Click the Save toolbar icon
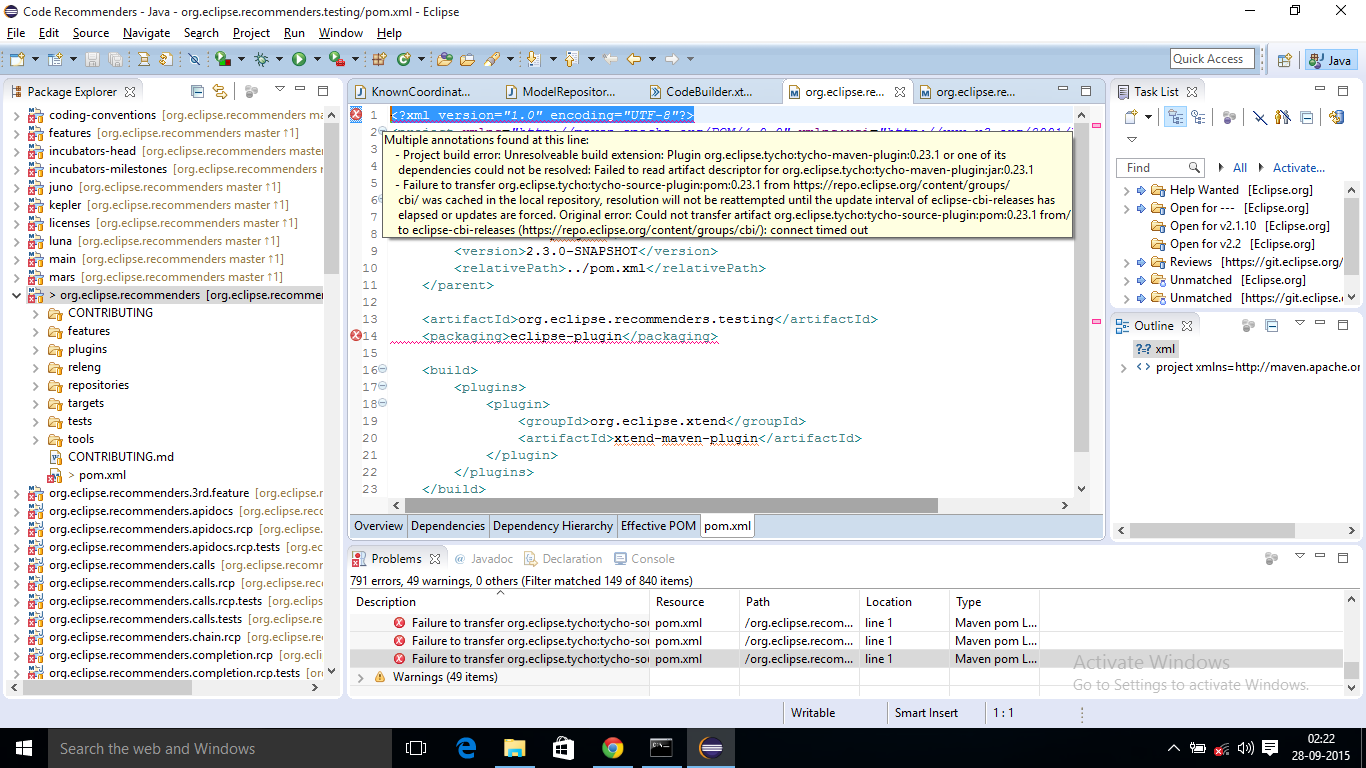The height and width of the screenshot is (768, 1366). pyautogui.click(x=92, y=59)
